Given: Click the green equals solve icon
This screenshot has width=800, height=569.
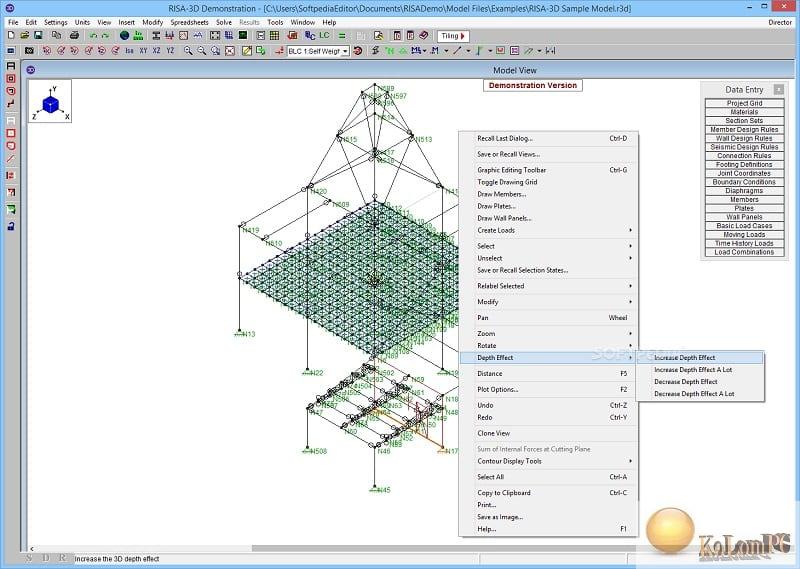Looking at the screenshot, I should point(342,36).
